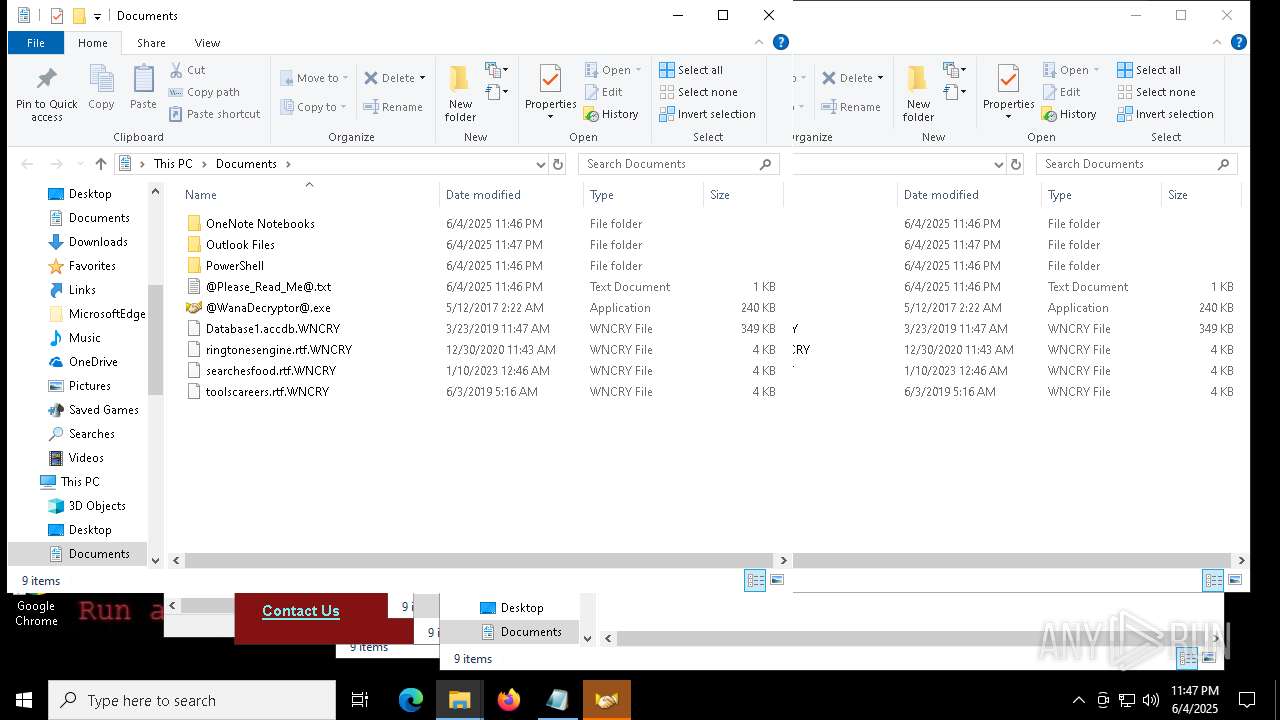Image resolution: width=1280 pixels, height=720 pixels.
Task: Open Microsoft Edge from taskbar
Action: click(411, 700)
